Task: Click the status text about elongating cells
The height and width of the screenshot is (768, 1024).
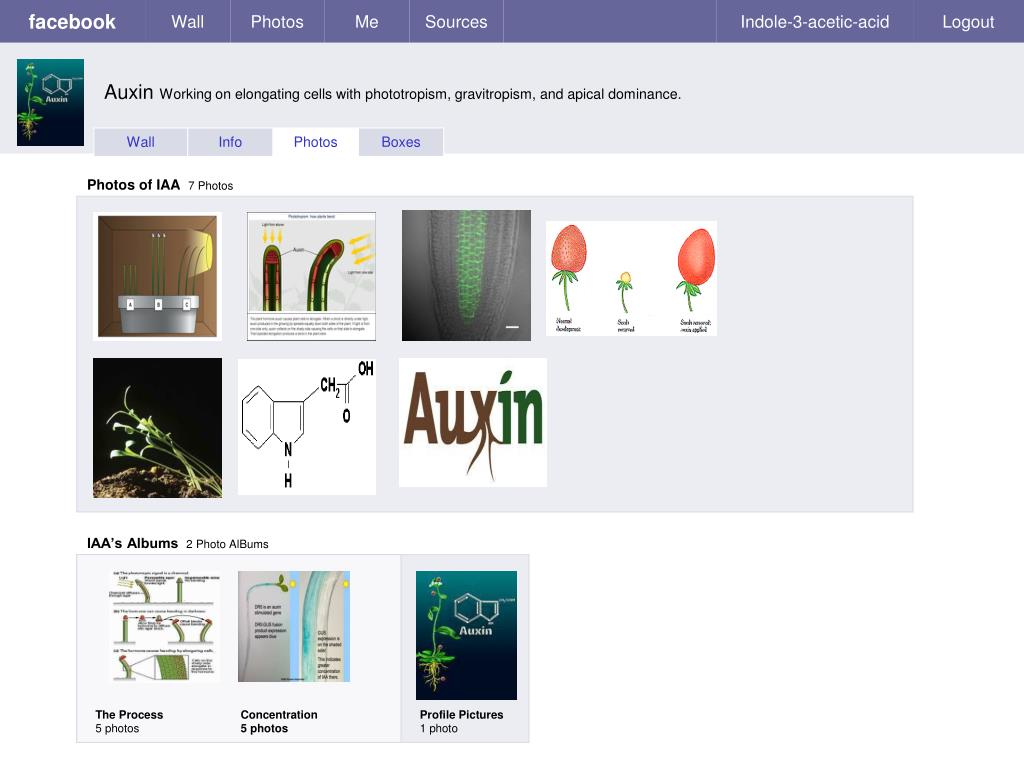Action: click(x=420, y=94)
